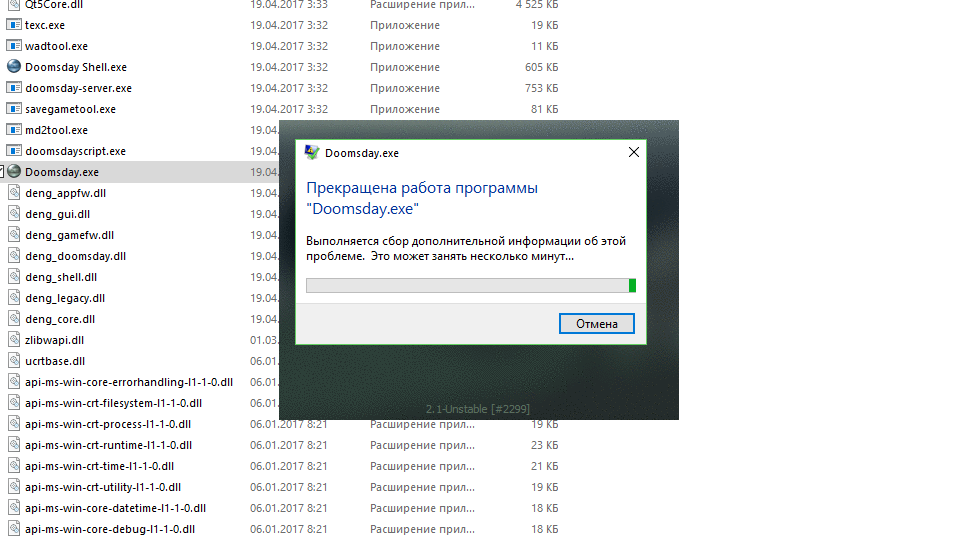The image size is (958, 538).
Task: Select md2tool.exe in the file list
Action: coord(56,130)
